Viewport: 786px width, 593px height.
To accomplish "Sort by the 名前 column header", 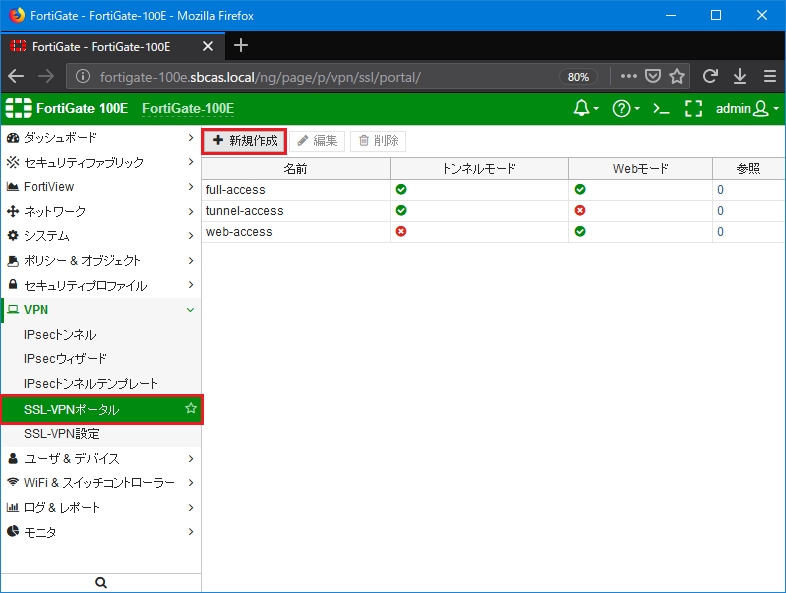I will (296, 168).
